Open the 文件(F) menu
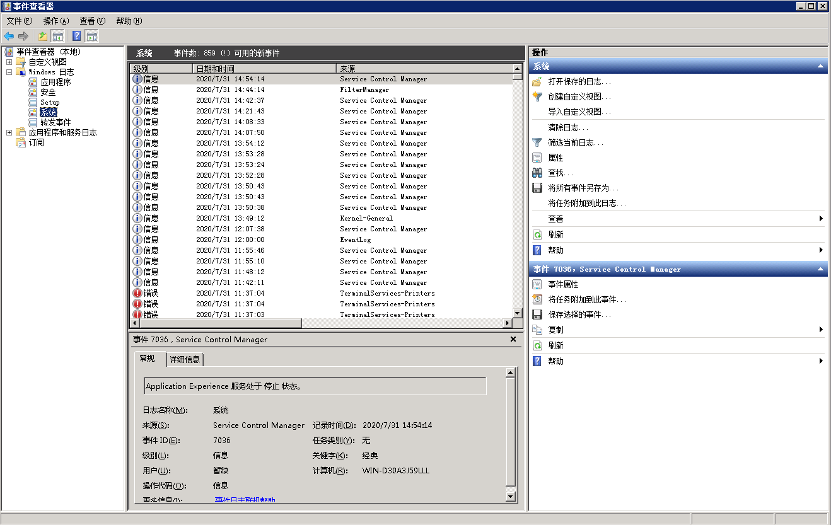The image size is (832, 526). coord(19,21)
